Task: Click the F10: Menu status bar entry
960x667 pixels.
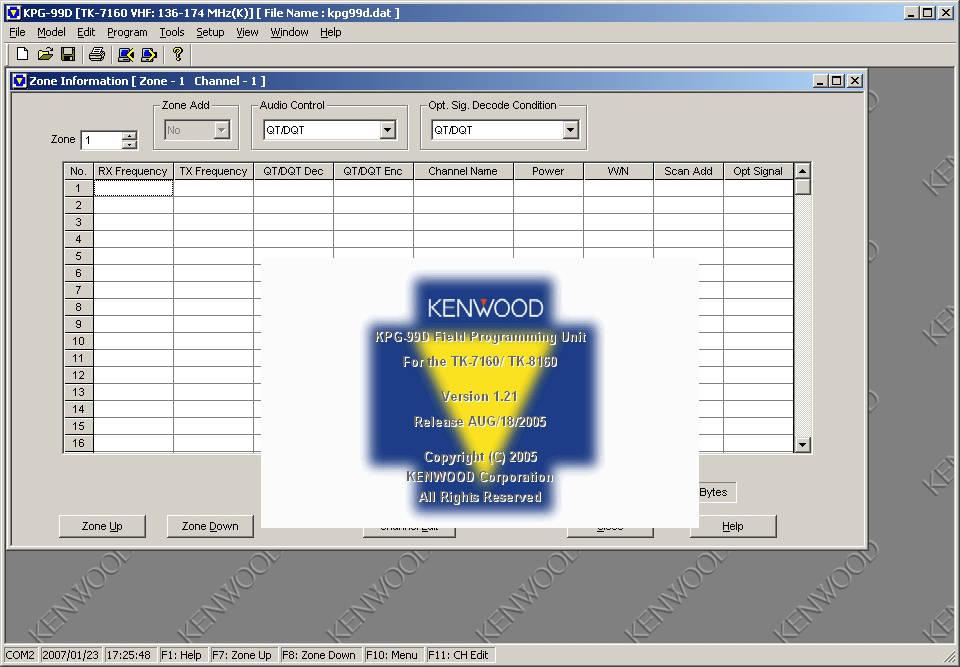Action: 392,655
